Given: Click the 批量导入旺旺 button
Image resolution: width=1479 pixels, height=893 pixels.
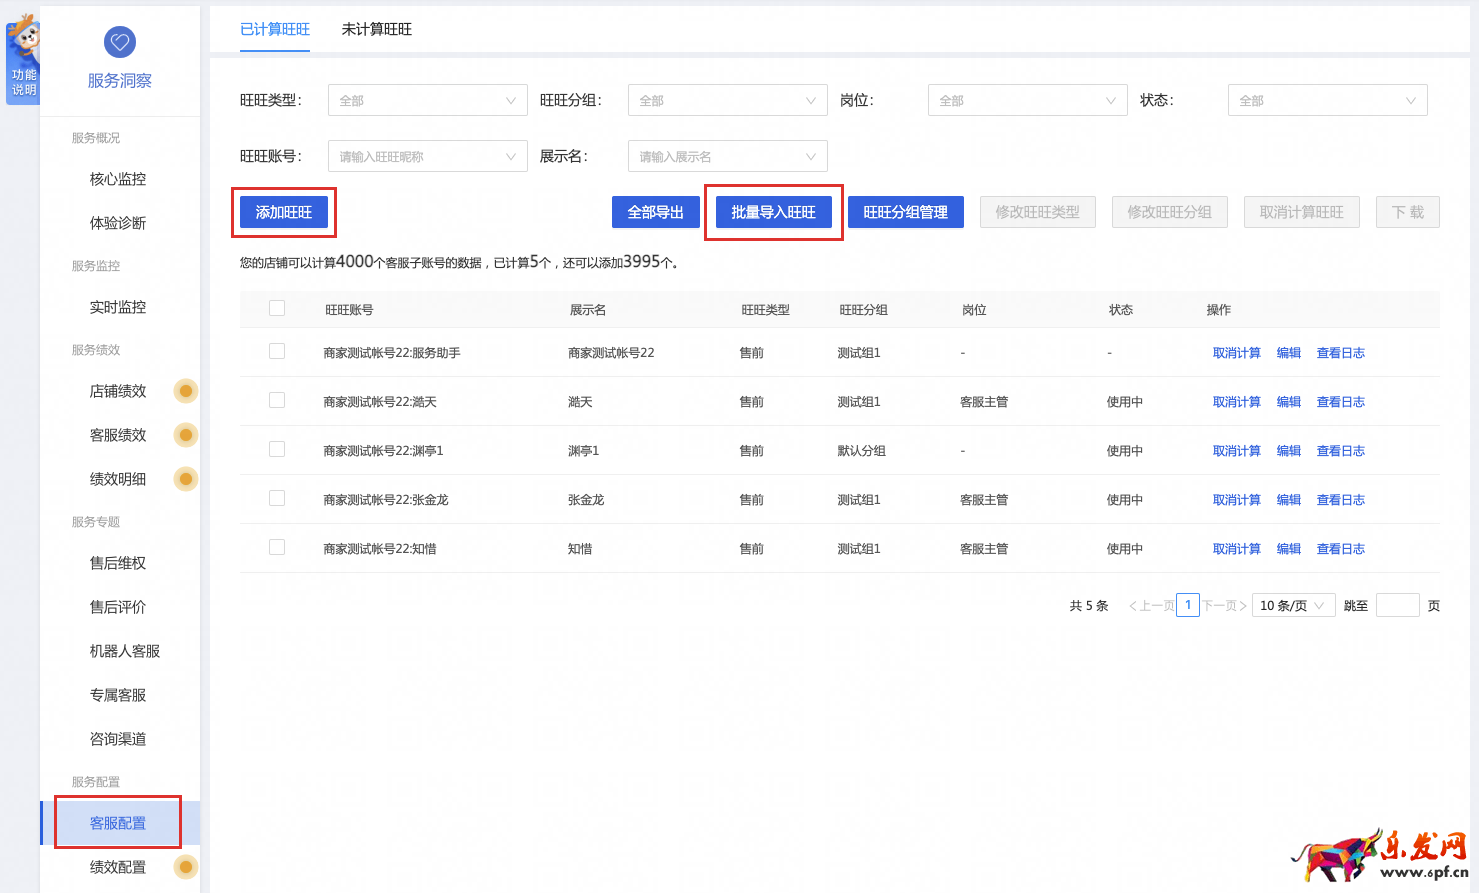Looking at the screenshot, I should 773,212.
